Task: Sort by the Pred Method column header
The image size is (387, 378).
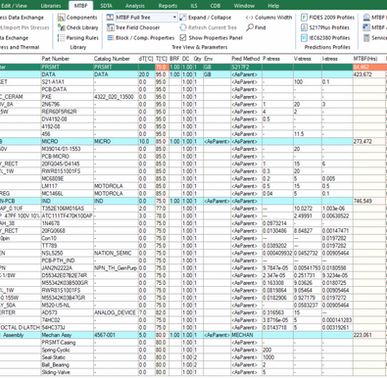Action: [x=246, y=59]
